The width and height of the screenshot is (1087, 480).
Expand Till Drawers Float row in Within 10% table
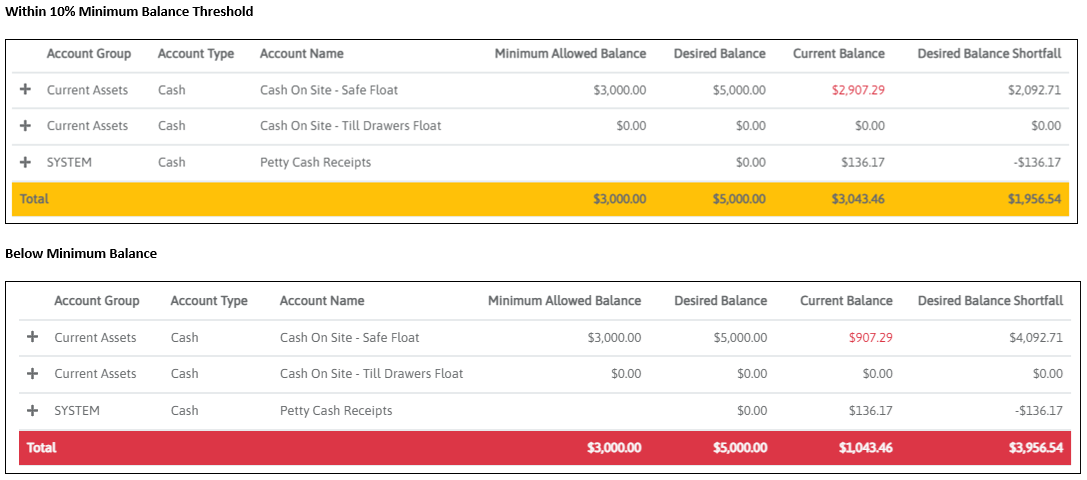click(26, 126)
